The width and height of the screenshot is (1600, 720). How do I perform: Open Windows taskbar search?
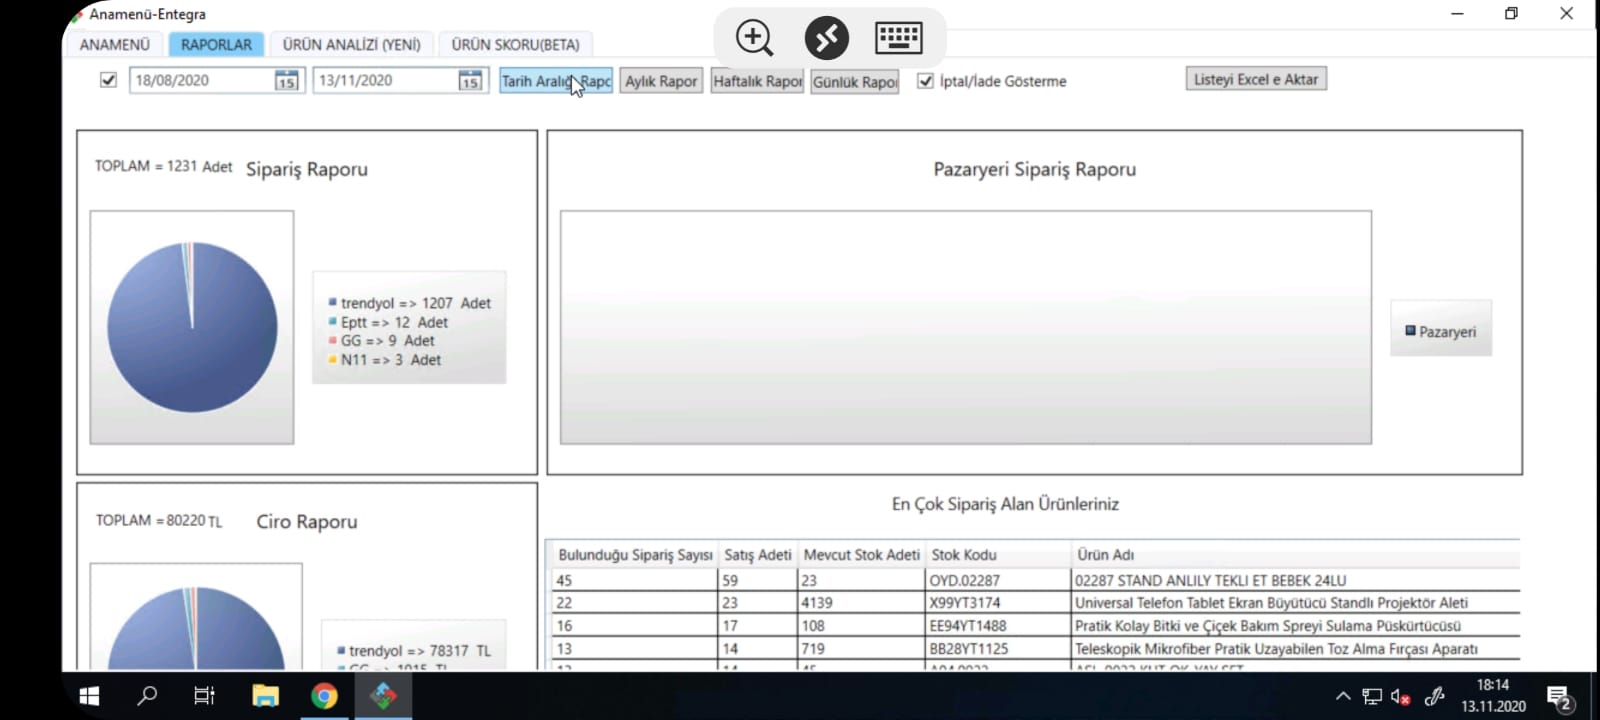[x=147, y=696]
